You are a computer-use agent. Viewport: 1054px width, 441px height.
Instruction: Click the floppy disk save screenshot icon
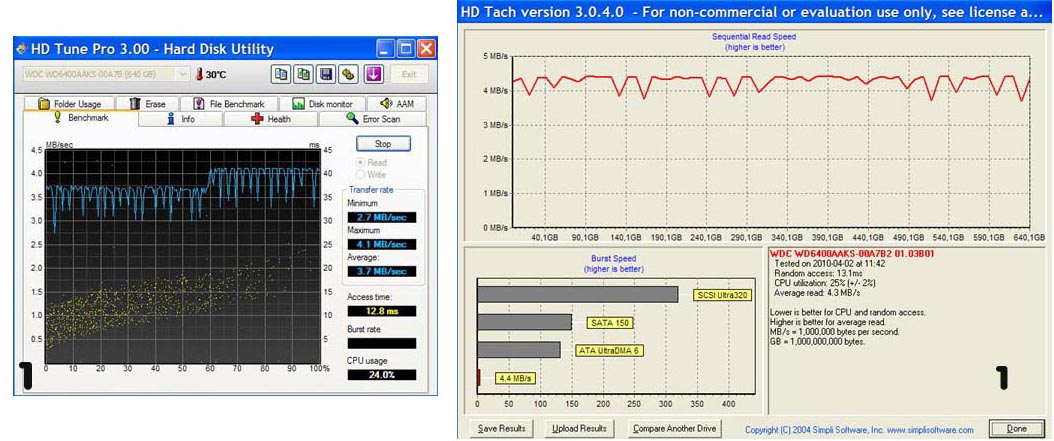pos(325,74)
